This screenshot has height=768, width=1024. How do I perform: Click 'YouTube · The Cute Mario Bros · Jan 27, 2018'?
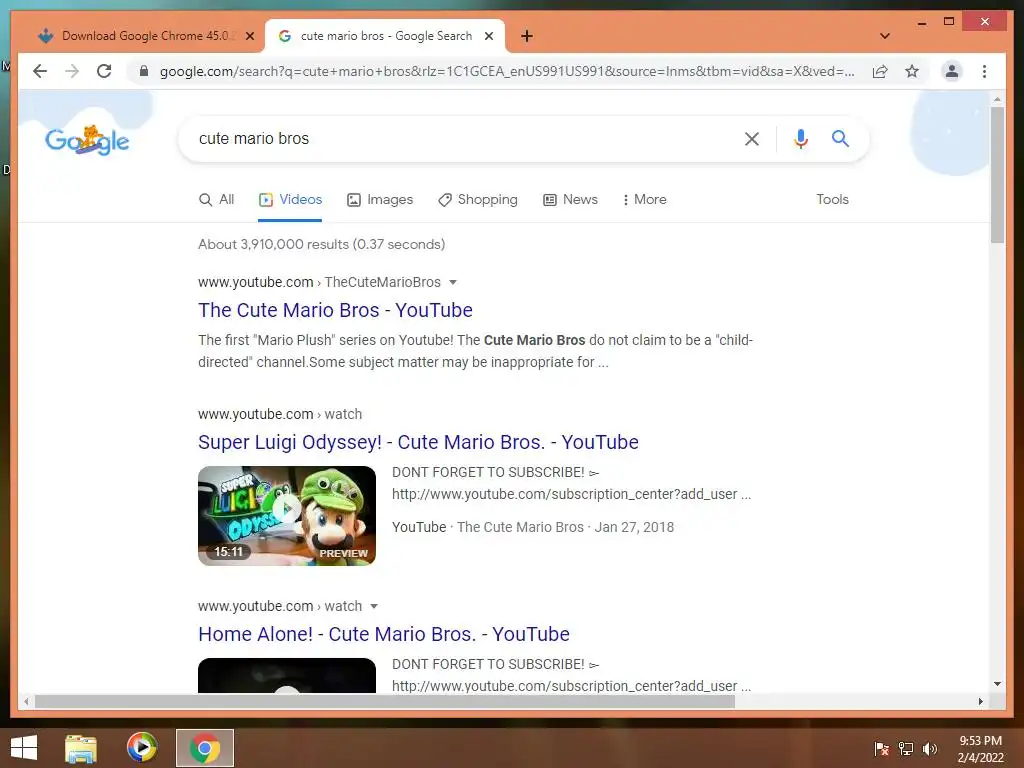(x=533, y=527)
